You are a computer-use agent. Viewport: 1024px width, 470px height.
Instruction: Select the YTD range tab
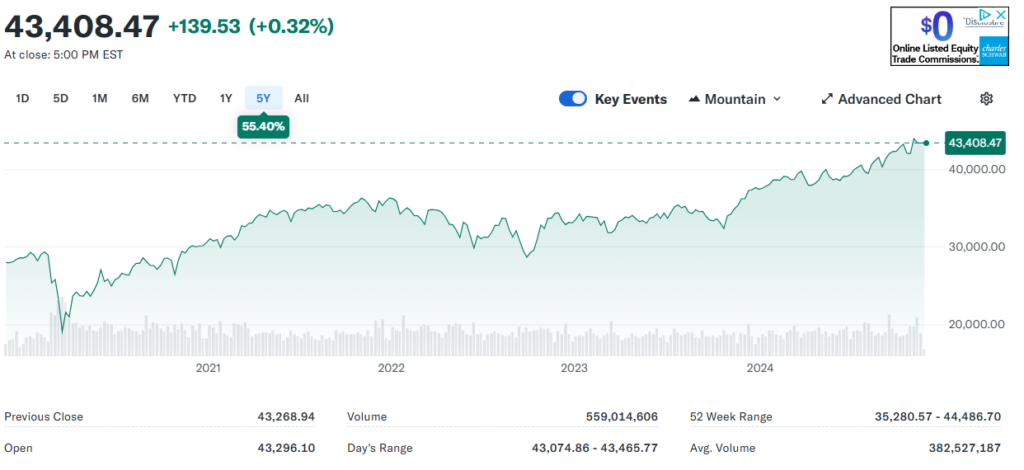coord(184,98)
